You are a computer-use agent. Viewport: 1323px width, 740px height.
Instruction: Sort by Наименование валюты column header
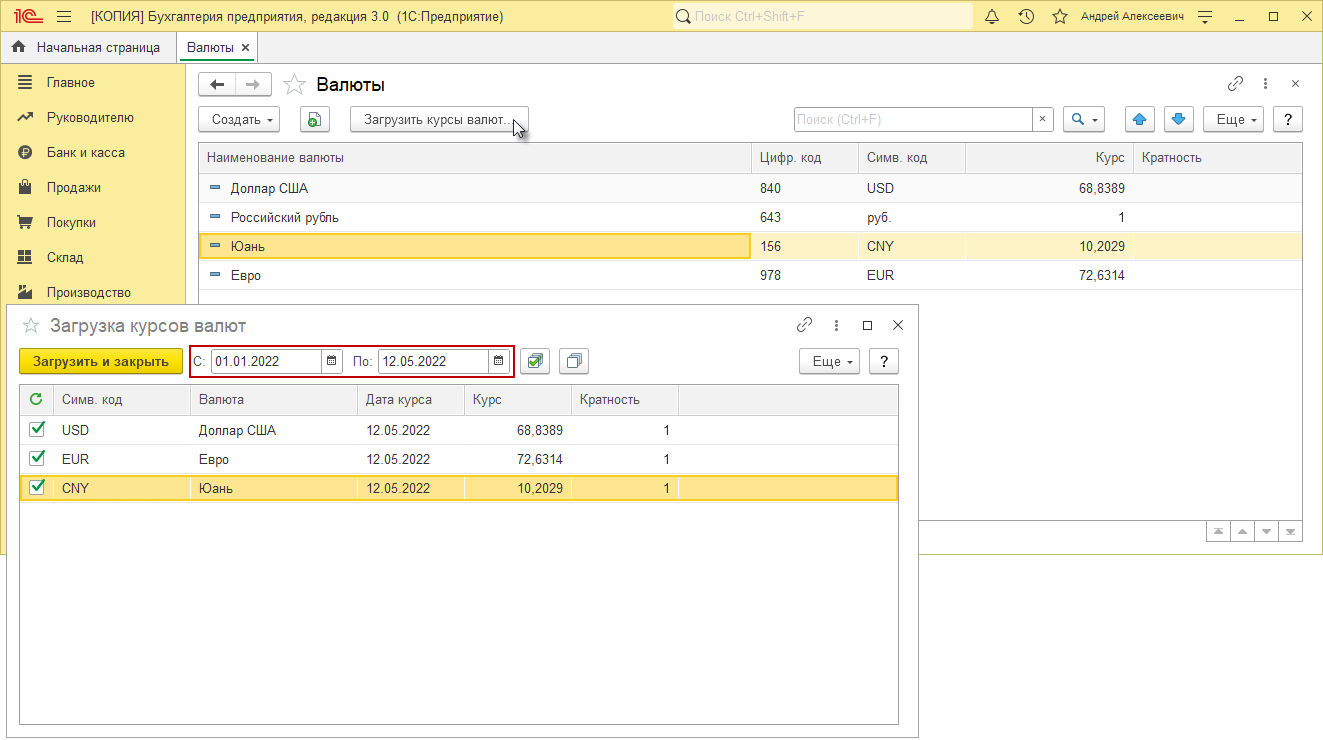[475, 158]
